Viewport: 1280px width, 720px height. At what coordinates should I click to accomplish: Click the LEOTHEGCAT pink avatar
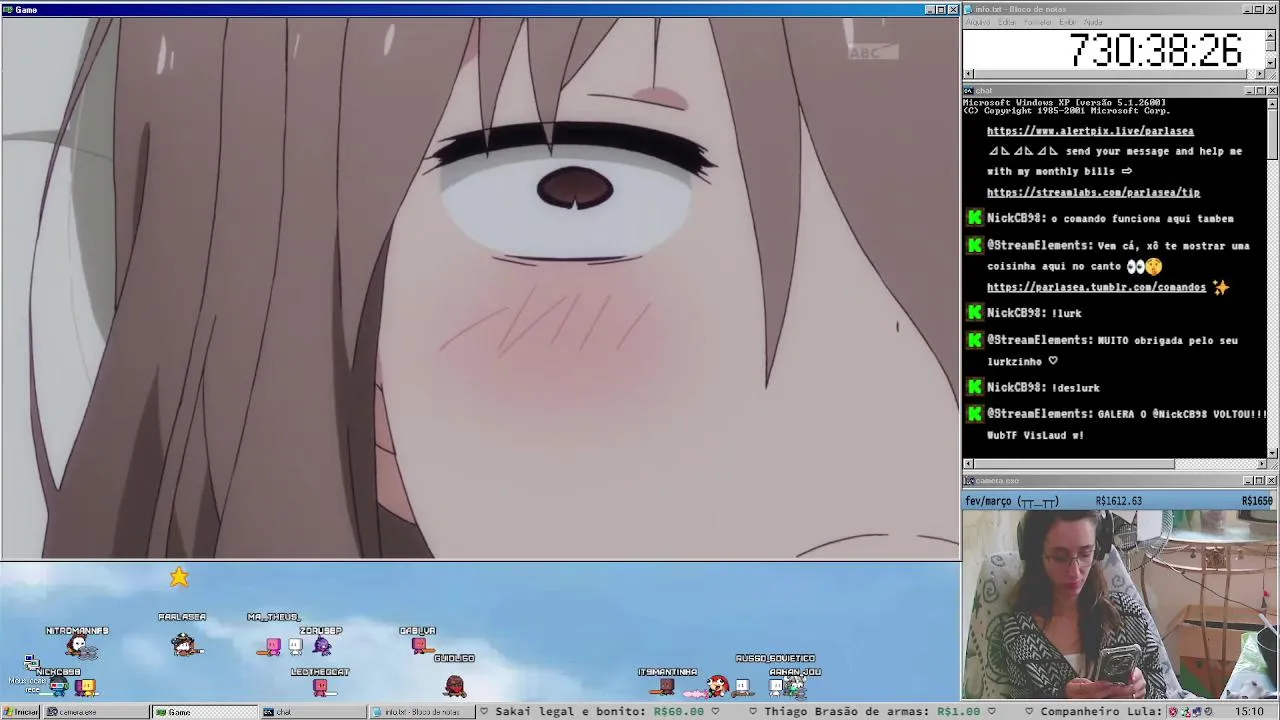(320, 686)
